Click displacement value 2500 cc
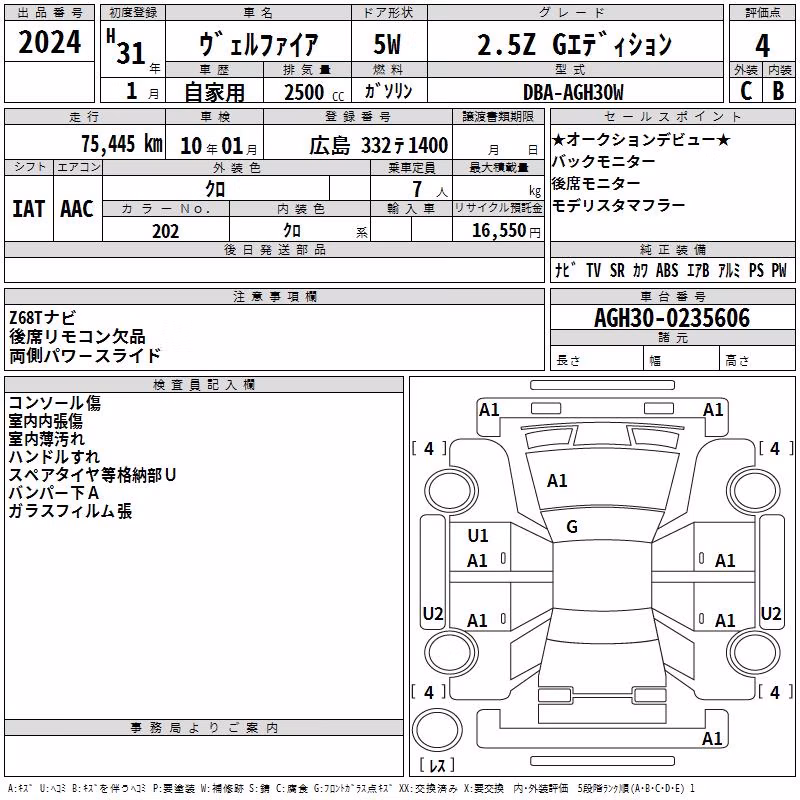 314,93
